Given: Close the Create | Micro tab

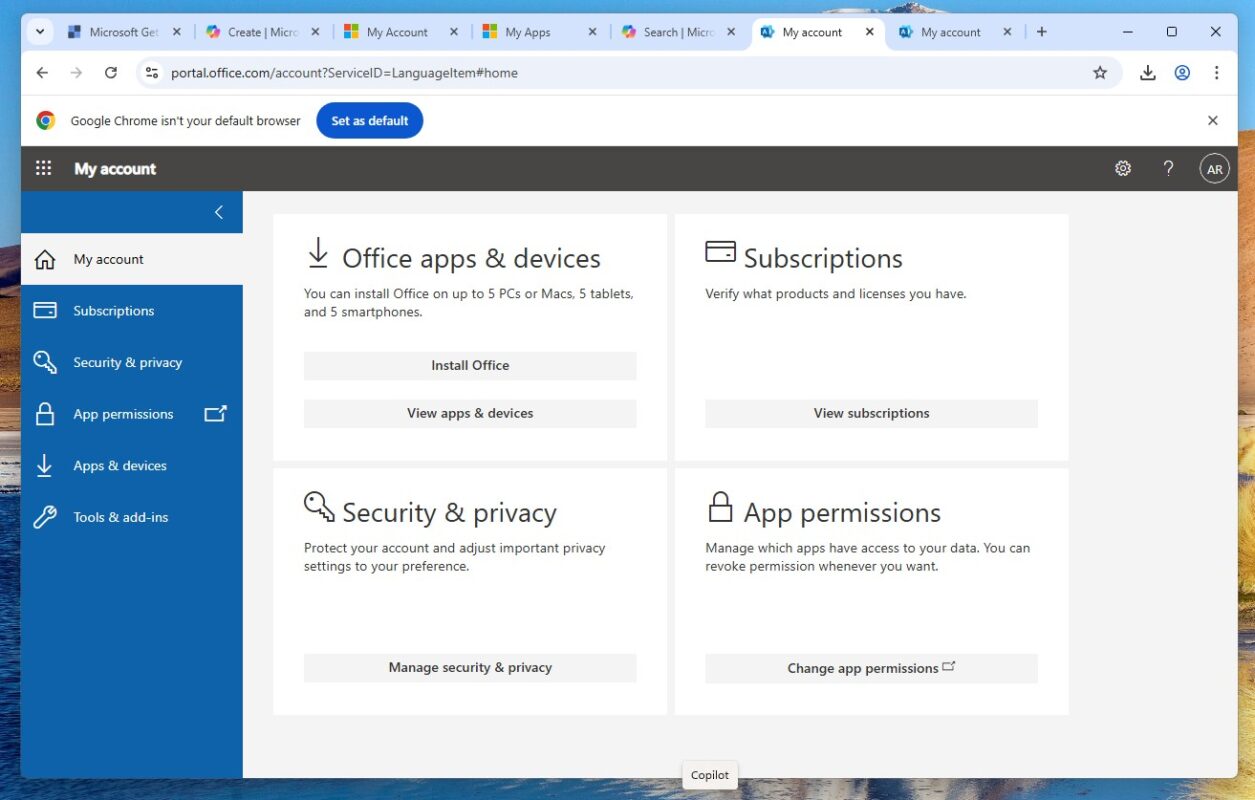Looking at the screenshot, I should (315, 32).
